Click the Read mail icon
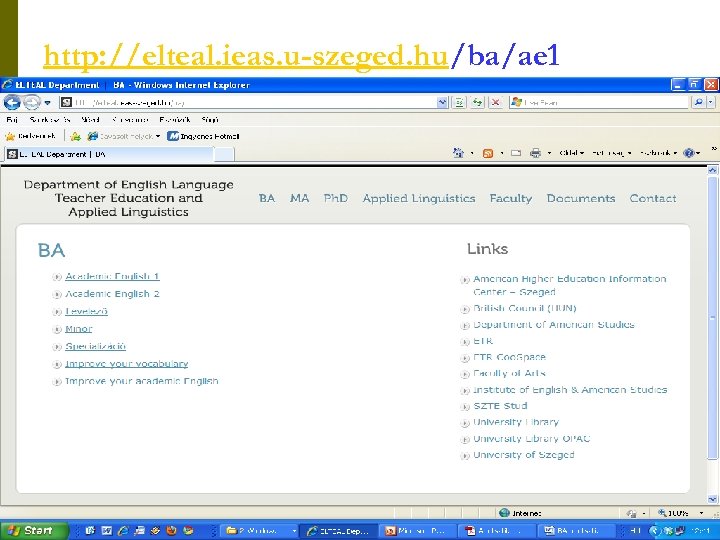The width and height of the screenshot is (720, 540). point(516,153)
